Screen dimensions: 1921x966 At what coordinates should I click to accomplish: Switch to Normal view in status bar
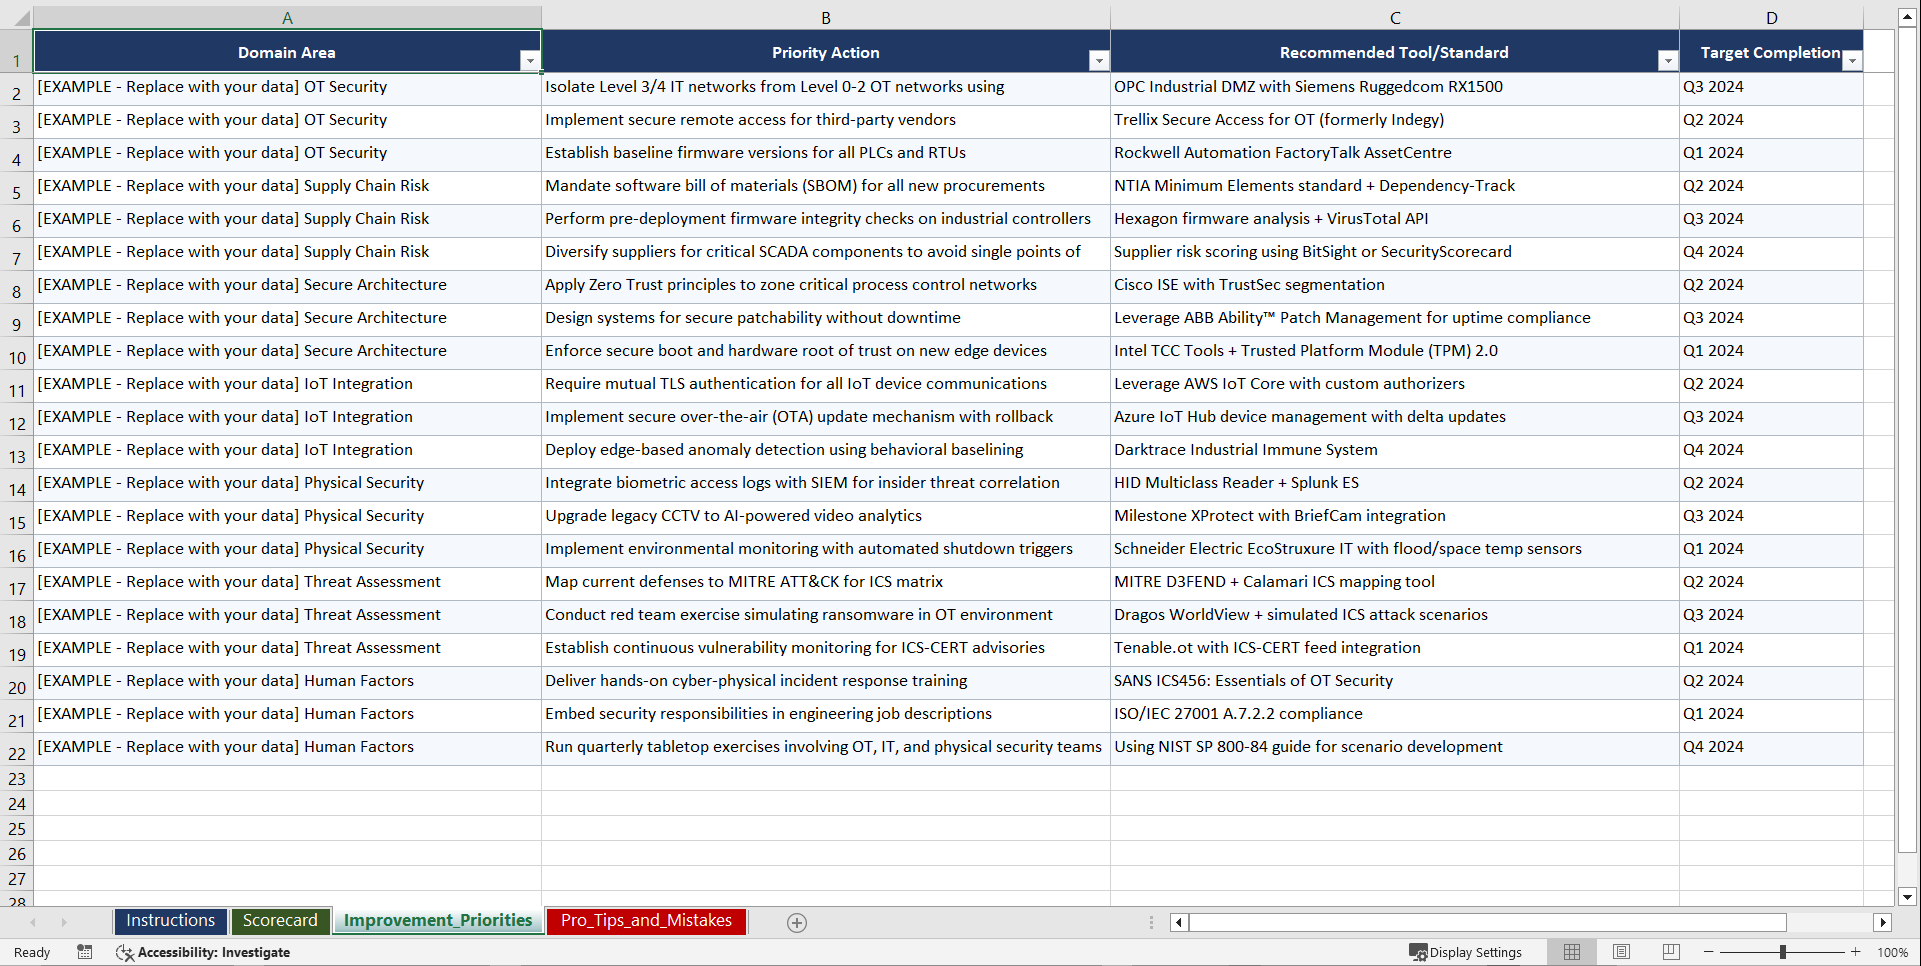[x=1571, y=952]
